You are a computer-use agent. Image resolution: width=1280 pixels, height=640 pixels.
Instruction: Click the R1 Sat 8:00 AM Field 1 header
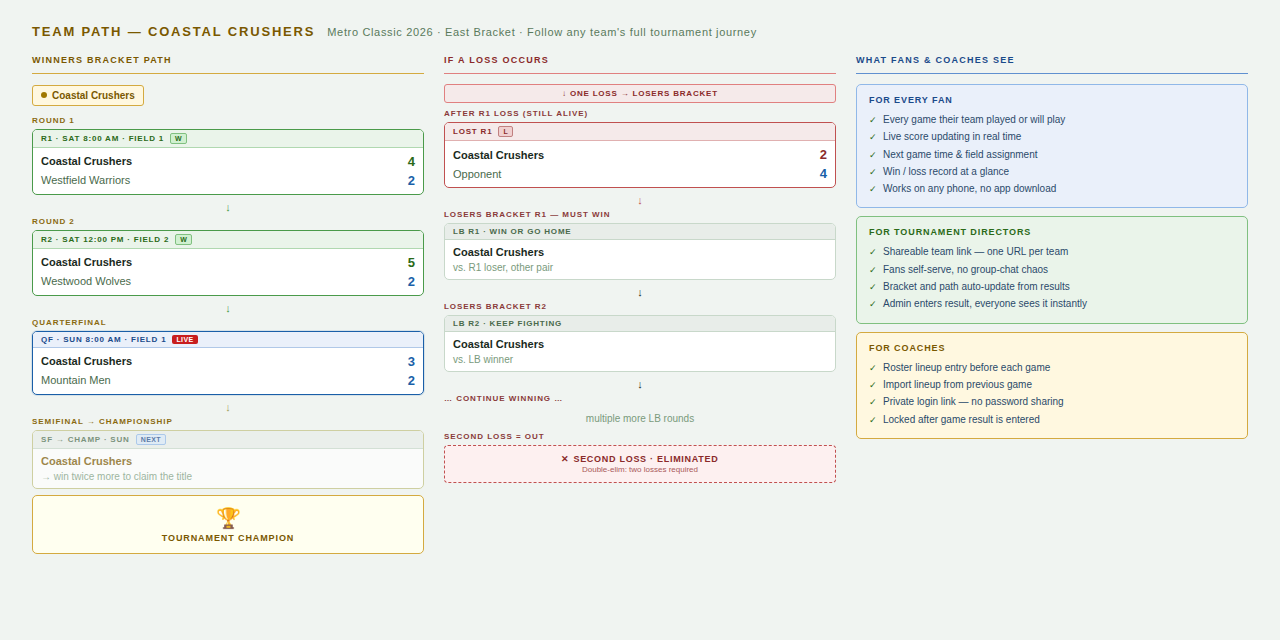[x=228, y=139]
